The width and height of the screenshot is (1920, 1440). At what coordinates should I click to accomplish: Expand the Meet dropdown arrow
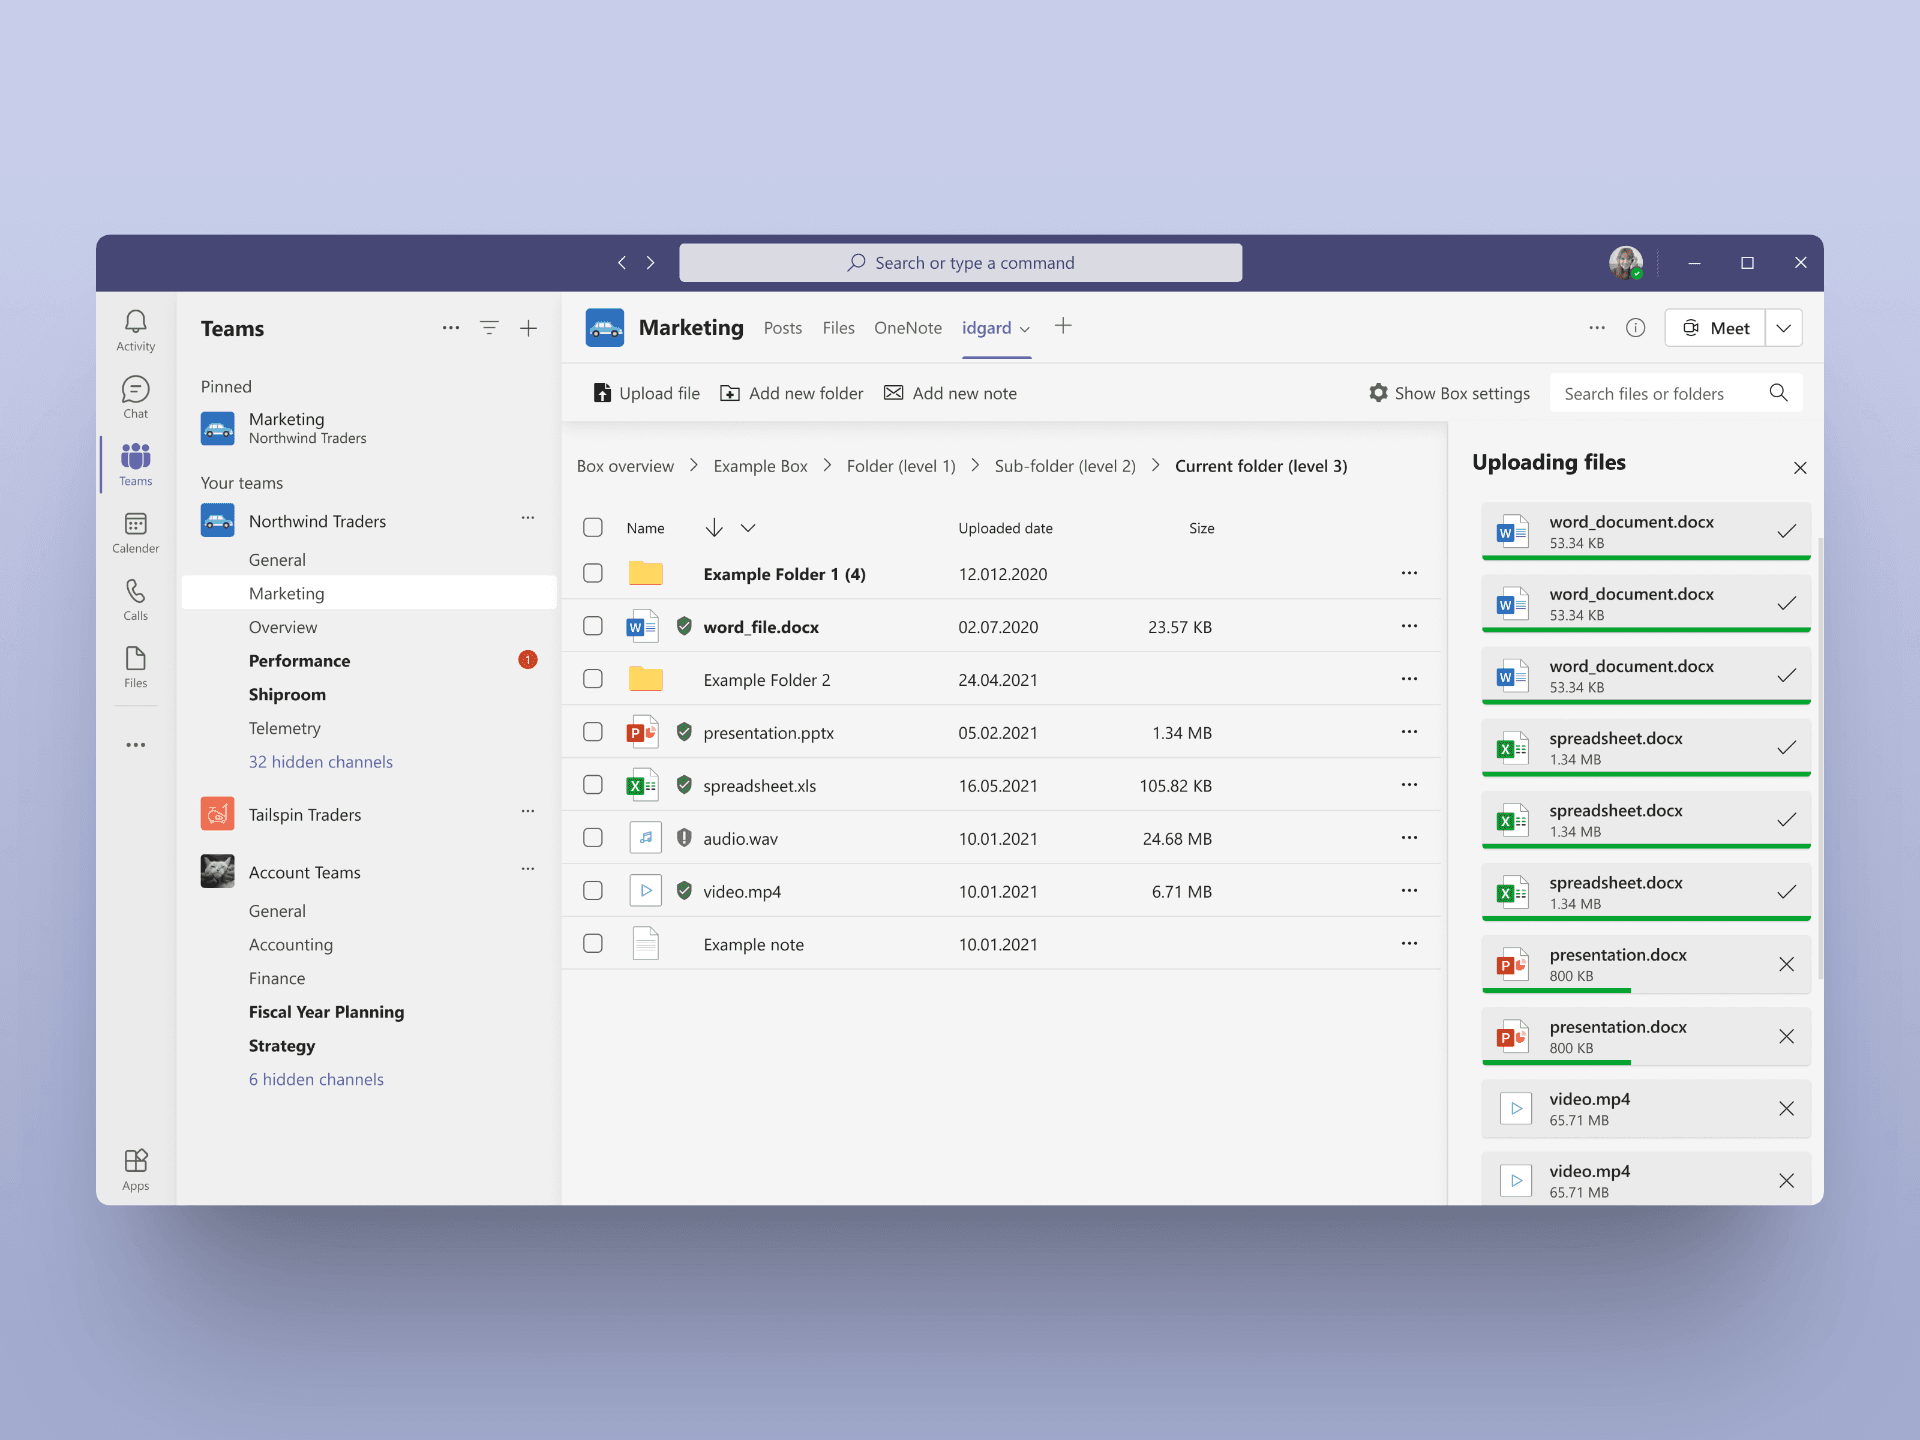[1783, 328]
